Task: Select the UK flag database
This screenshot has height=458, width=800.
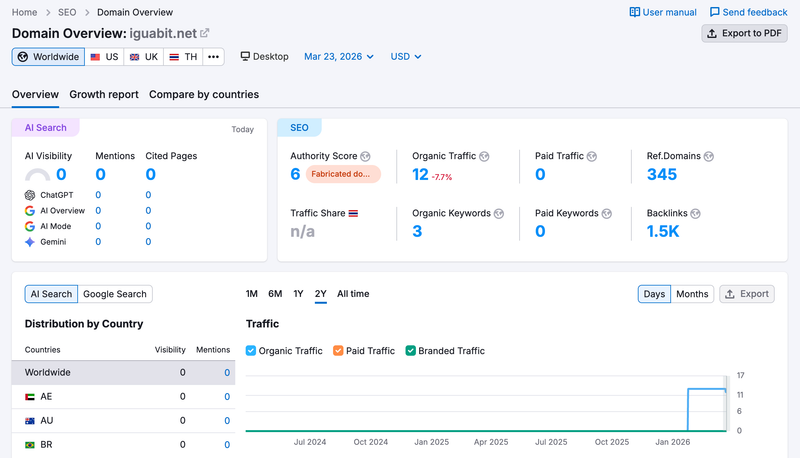Action: coord(143,57)
